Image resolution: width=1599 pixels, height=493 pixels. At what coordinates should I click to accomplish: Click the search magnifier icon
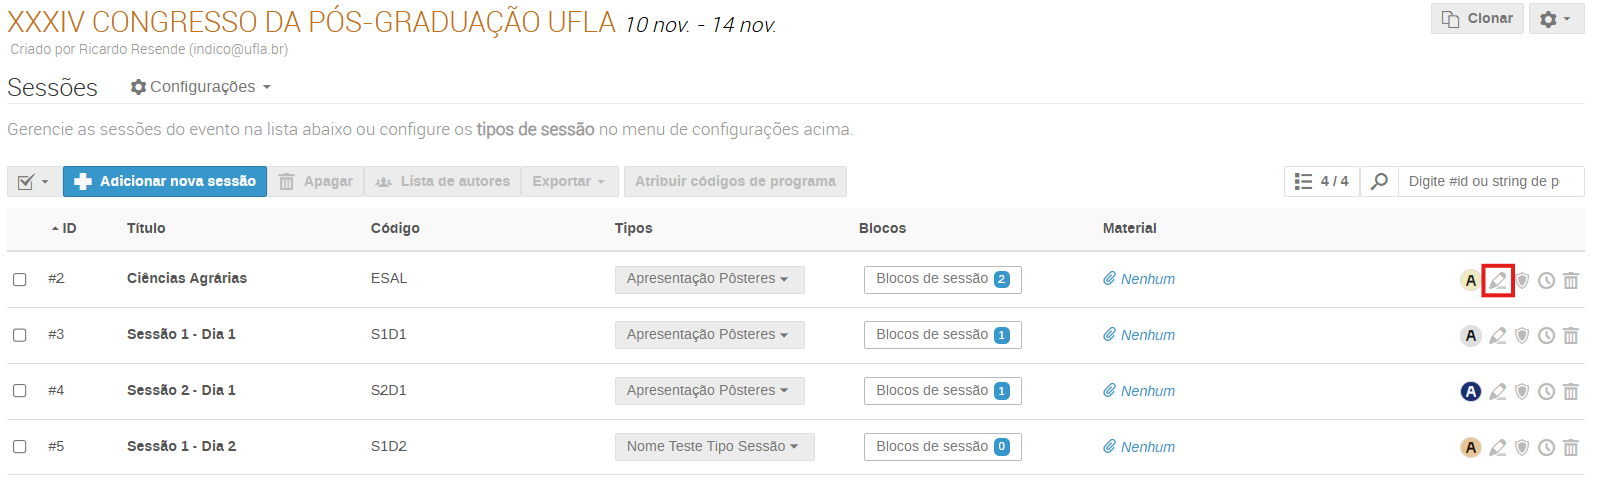1379,181
